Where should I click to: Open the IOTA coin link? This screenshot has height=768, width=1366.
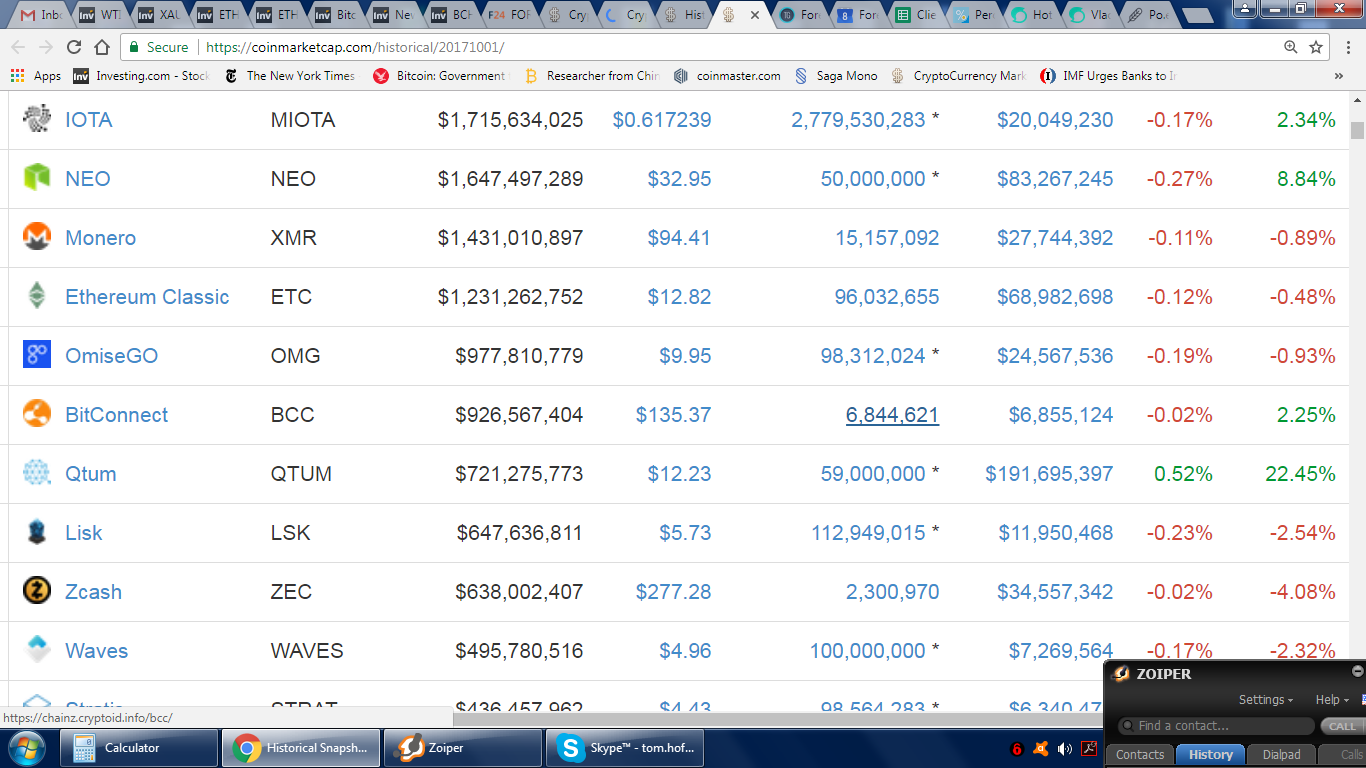coord(89,119)
